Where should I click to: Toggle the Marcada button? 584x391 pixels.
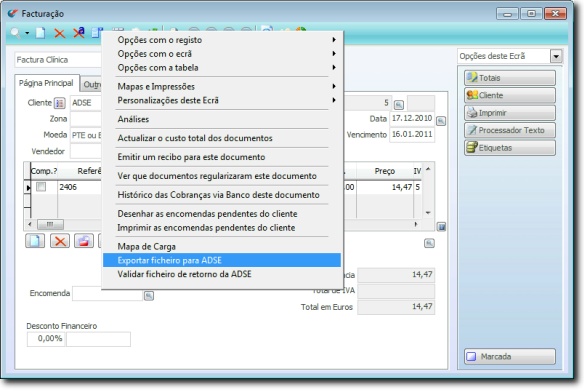tap(510, 356)
